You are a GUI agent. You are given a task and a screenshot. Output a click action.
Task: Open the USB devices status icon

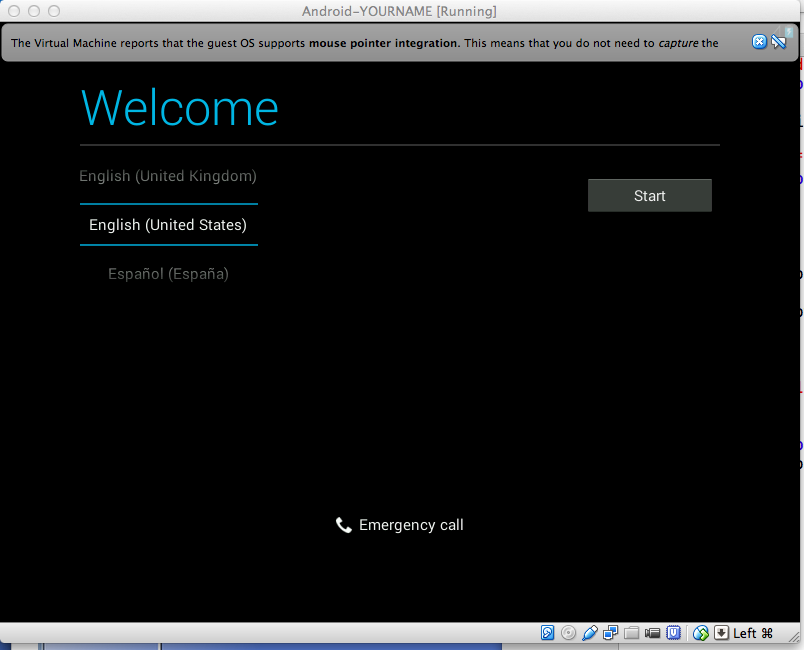590,633
